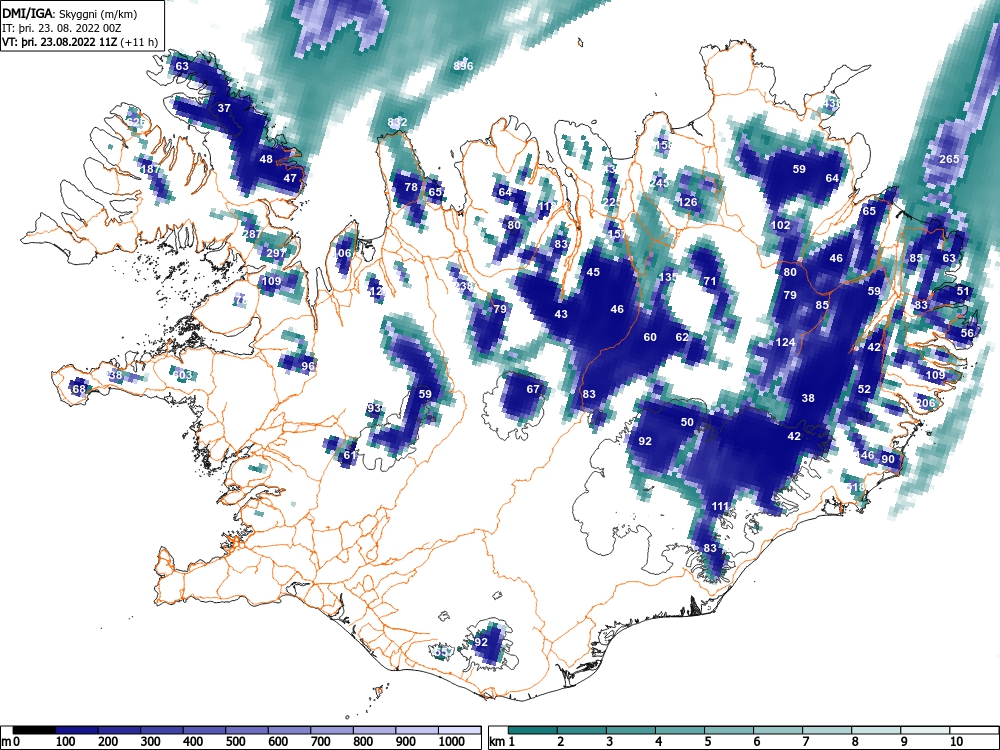Click the 'km' unit label in legend
Image resolution: width=1000 pixels, height=750 pixels.
497,741
